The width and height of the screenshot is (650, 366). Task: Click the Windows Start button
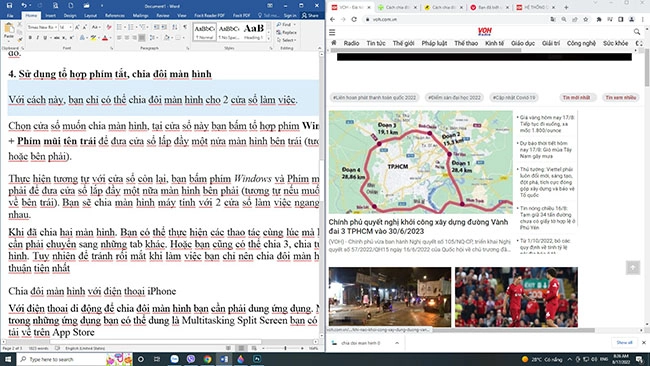[8, 359]
